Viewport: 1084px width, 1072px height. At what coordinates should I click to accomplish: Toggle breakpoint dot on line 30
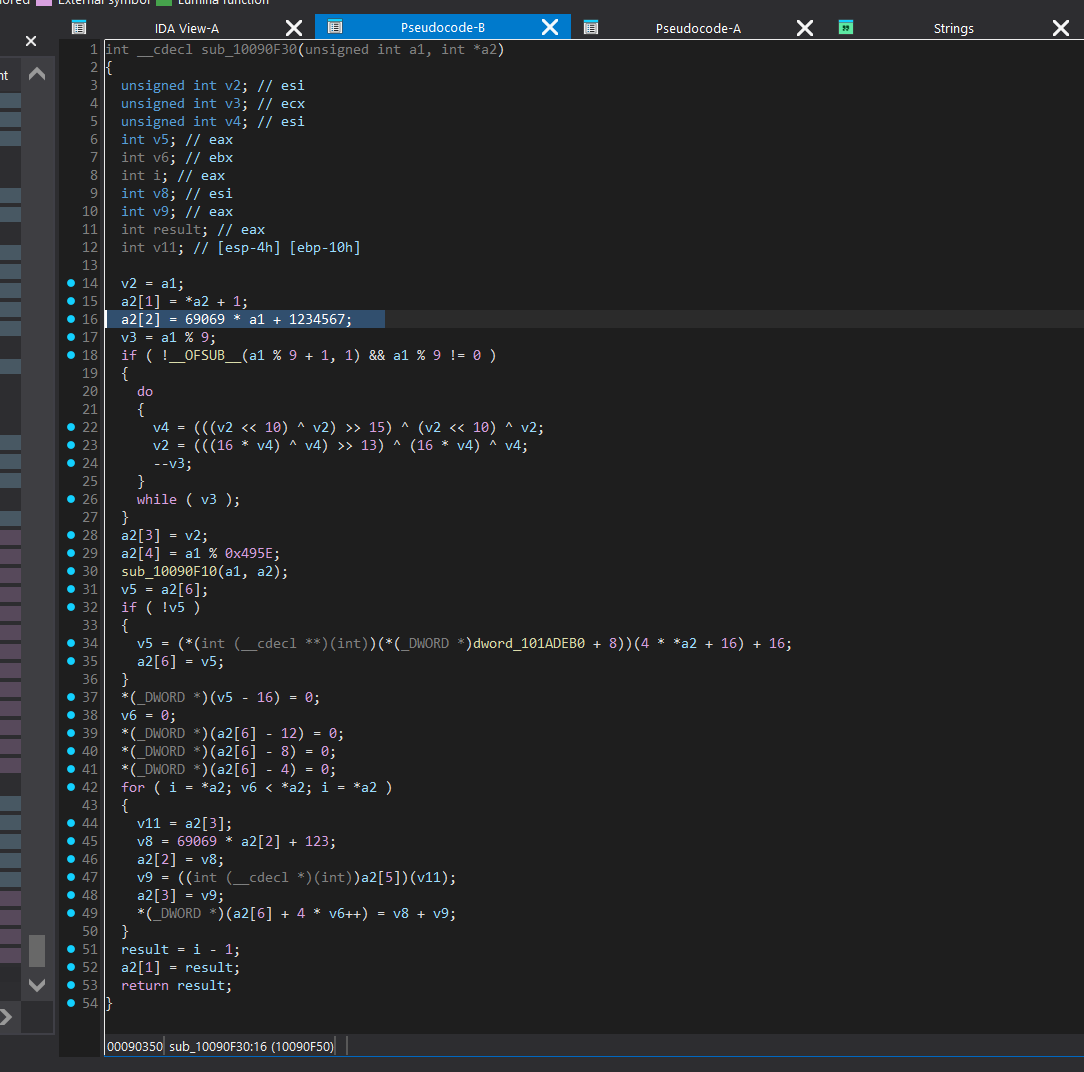click(x=71, y=571)
